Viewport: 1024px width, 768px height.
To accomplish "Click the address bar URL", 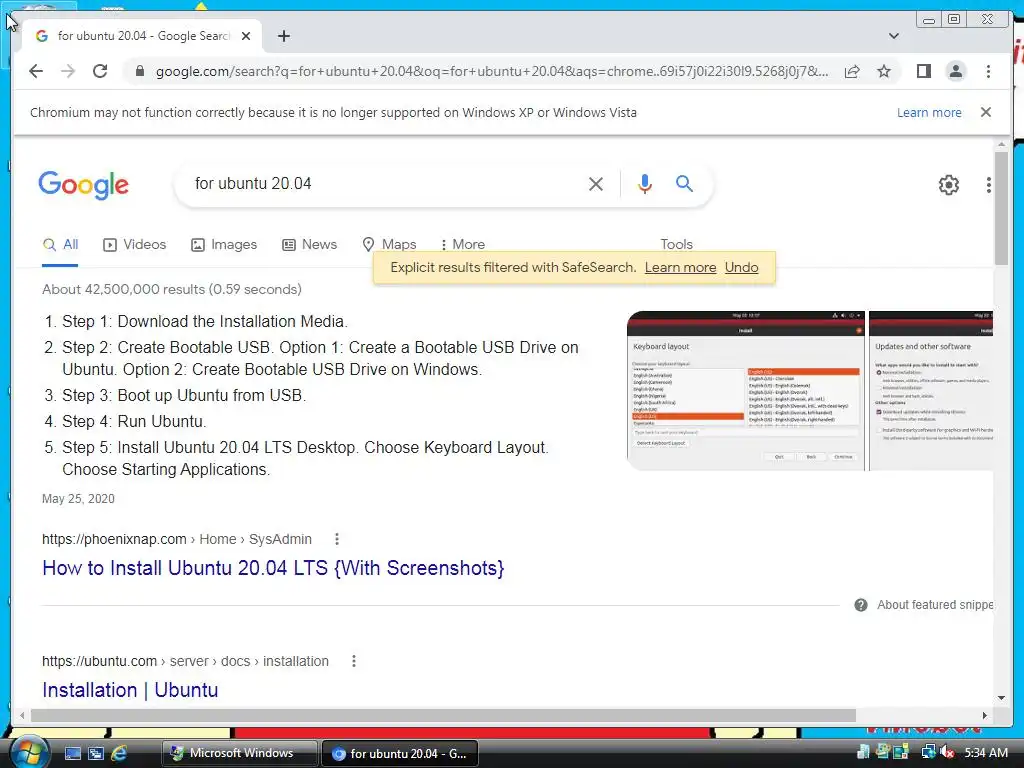I will pyautogui.click(x=492, y=71).
